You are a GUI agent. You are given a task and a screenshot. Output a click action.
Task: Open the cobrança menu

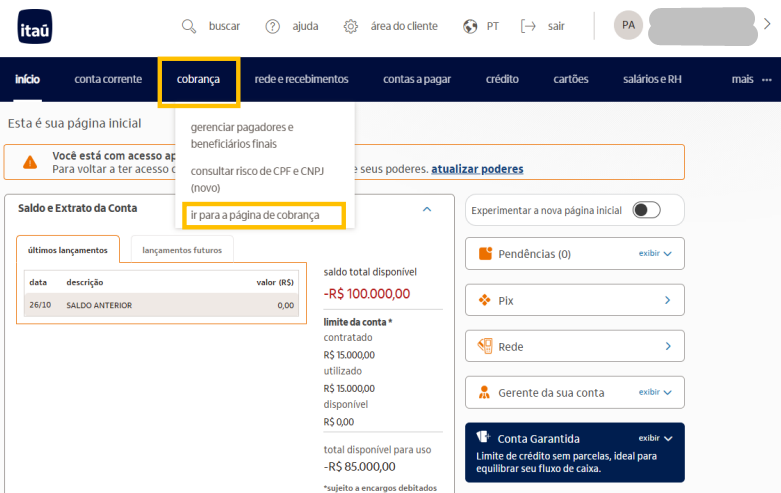pyautogui.click(x=198, y=80)
